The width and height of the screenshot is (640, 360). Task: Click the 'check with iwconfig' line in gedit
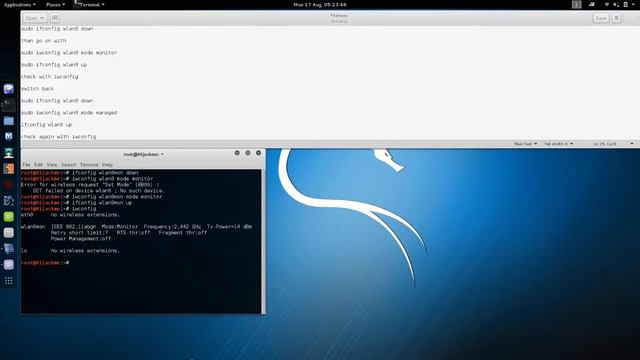49,76
